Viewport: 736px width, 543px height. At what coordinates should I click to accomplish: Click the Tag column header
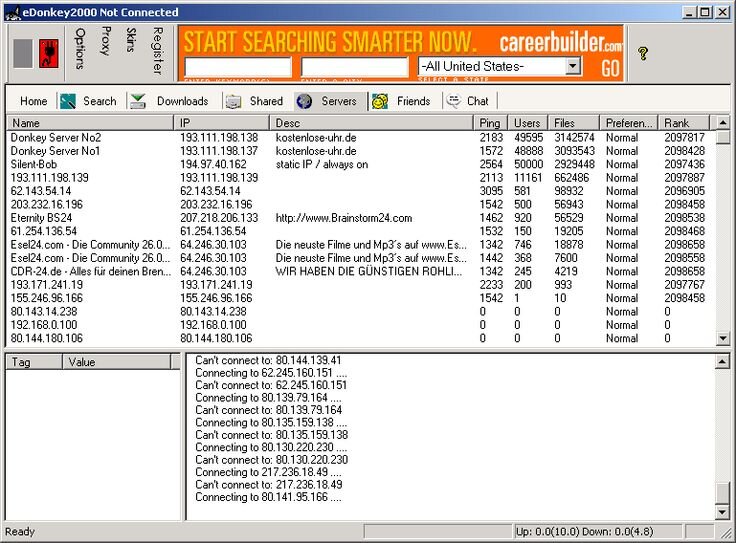coord(34,362)
